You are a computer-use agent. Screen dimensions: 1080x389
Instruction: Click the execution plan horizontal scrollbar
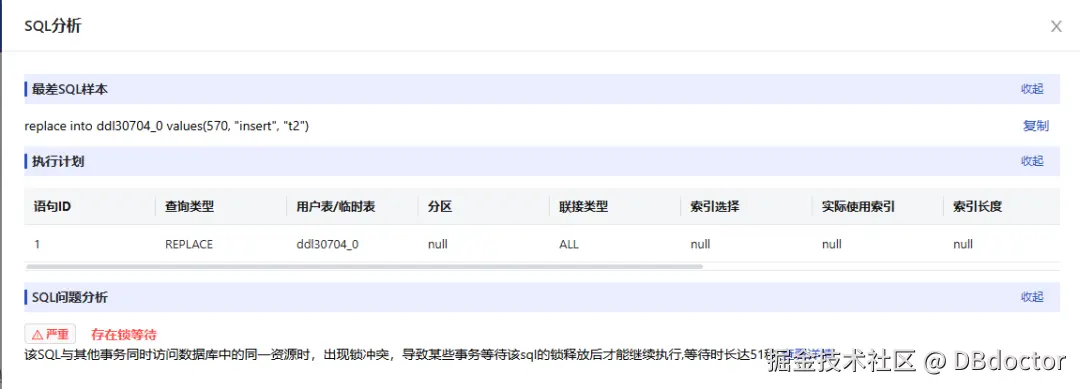pyautogui.click(x=364, y=266)
